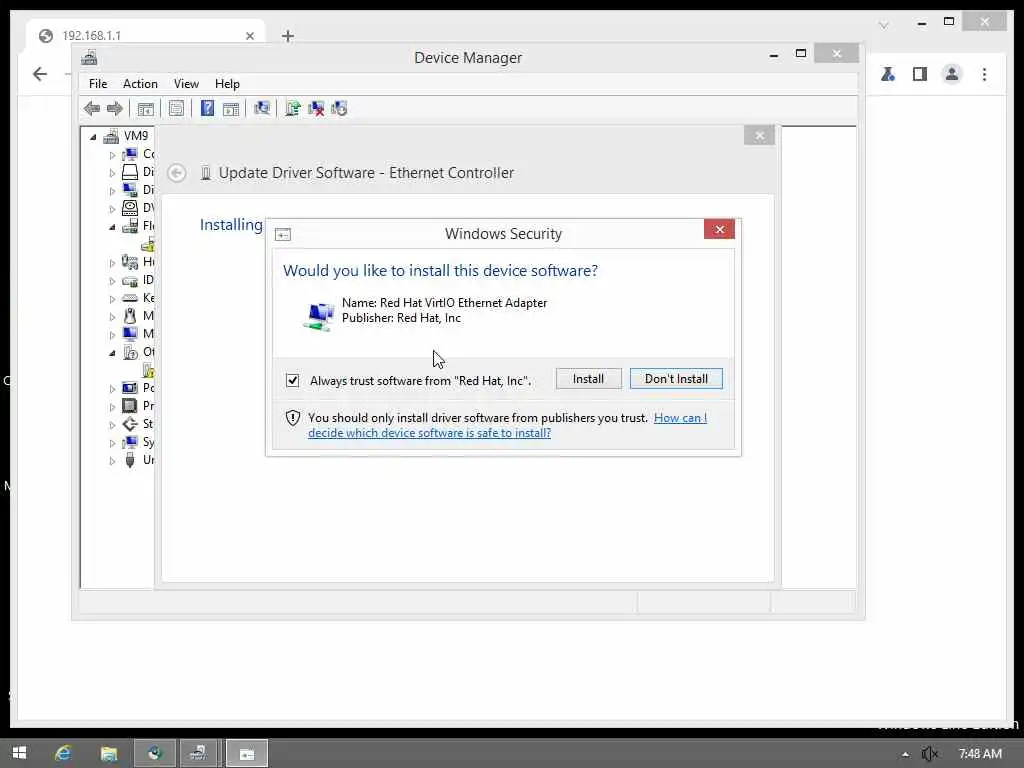Select the keyboard category icon in tree

130,298
